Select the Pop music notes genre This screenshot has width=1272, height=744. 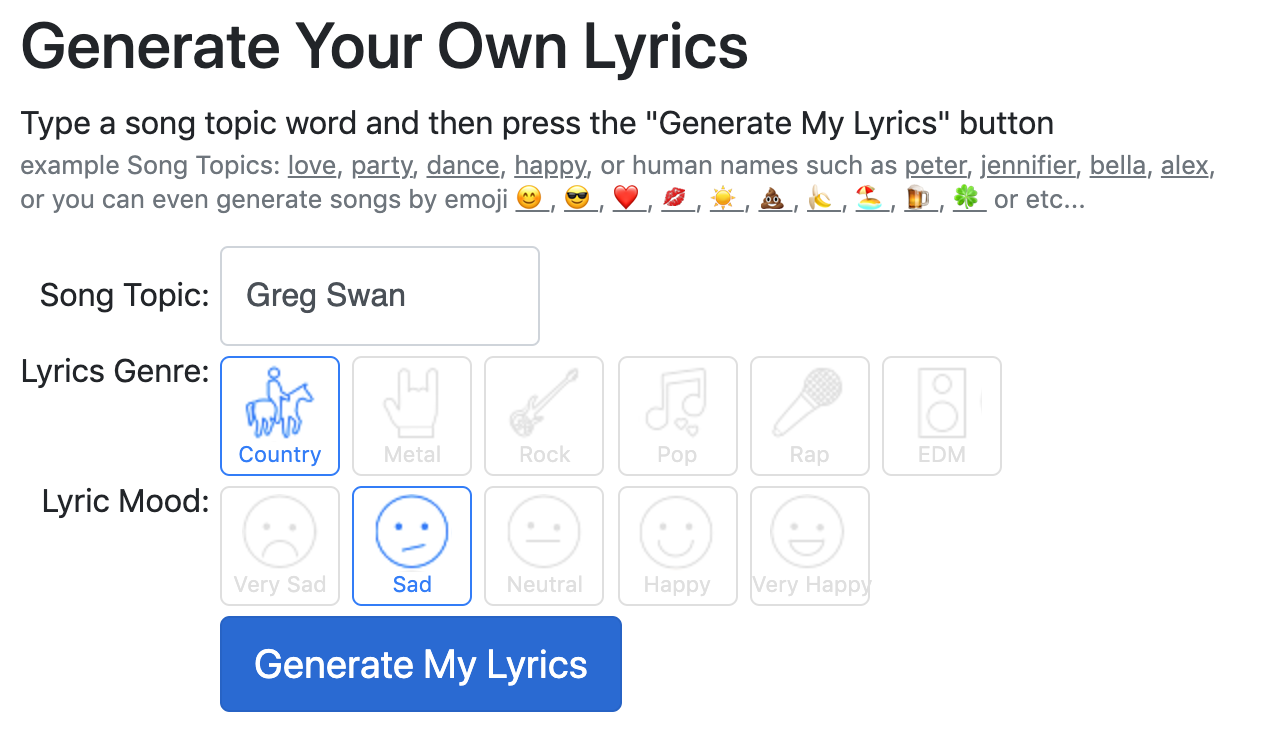point(677,415)
